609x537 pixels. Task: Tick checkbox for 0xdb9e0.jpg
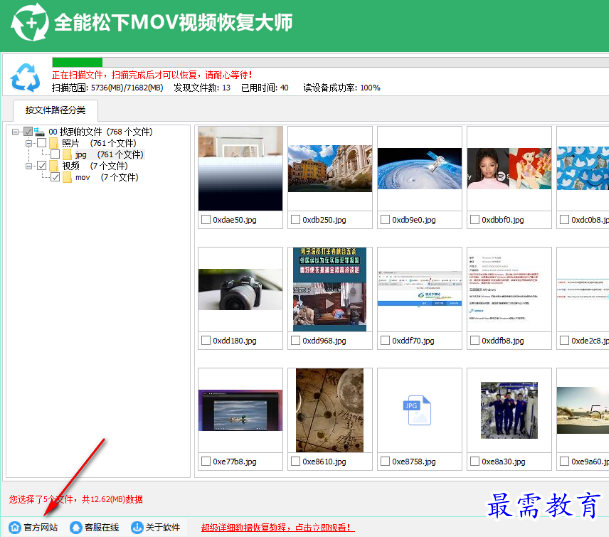385,220
